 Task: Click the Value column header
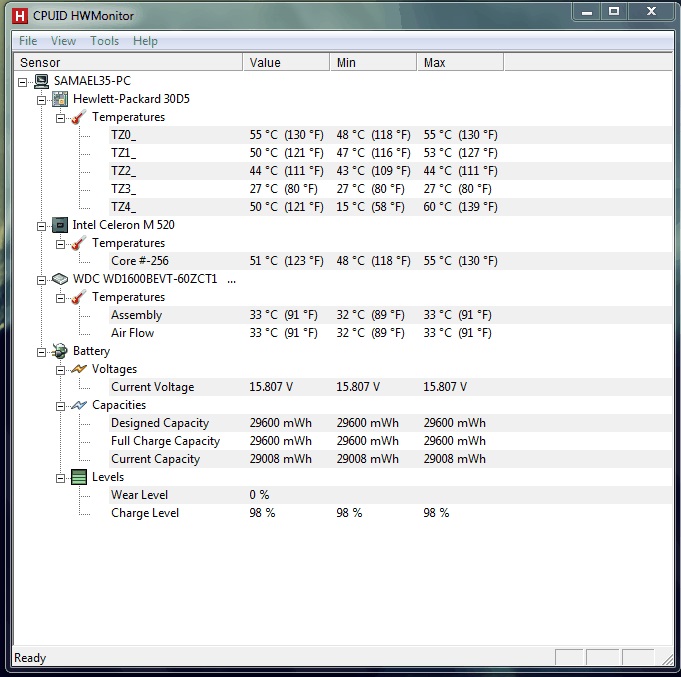point(286,63)
